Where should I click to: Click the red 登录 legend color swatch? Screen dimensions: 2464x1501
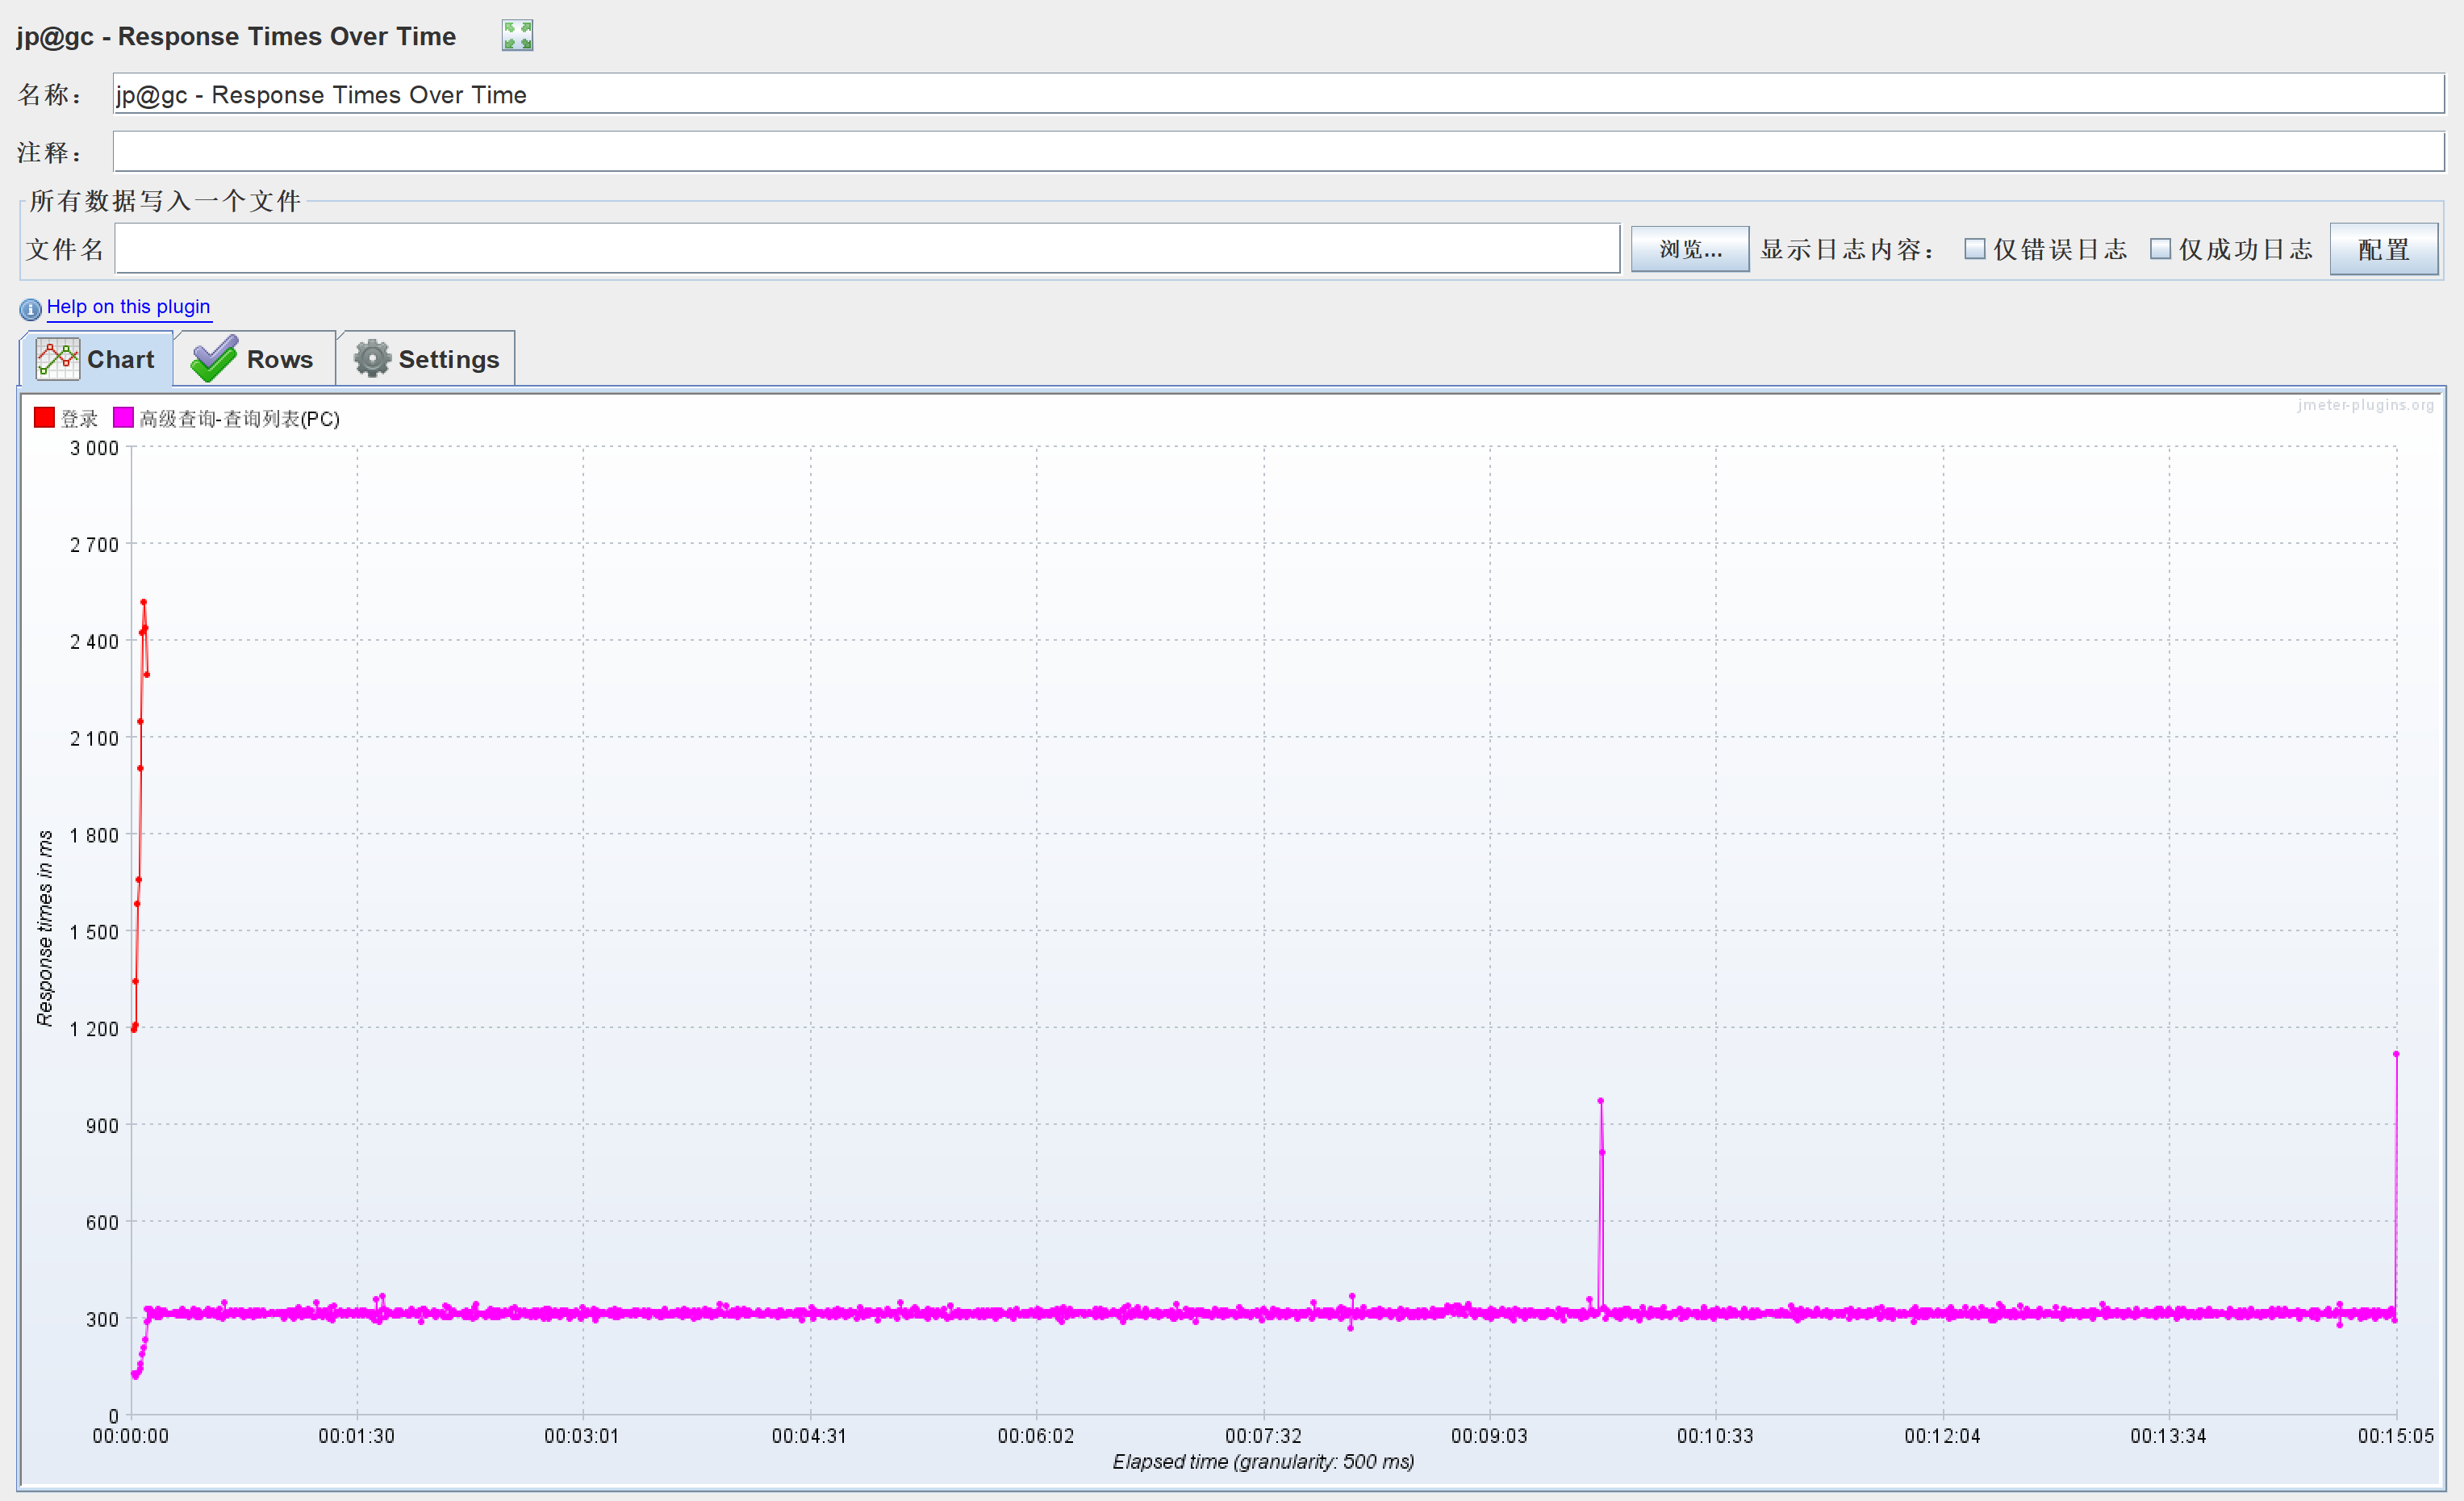pyautogui.click(x=44, y=418)
